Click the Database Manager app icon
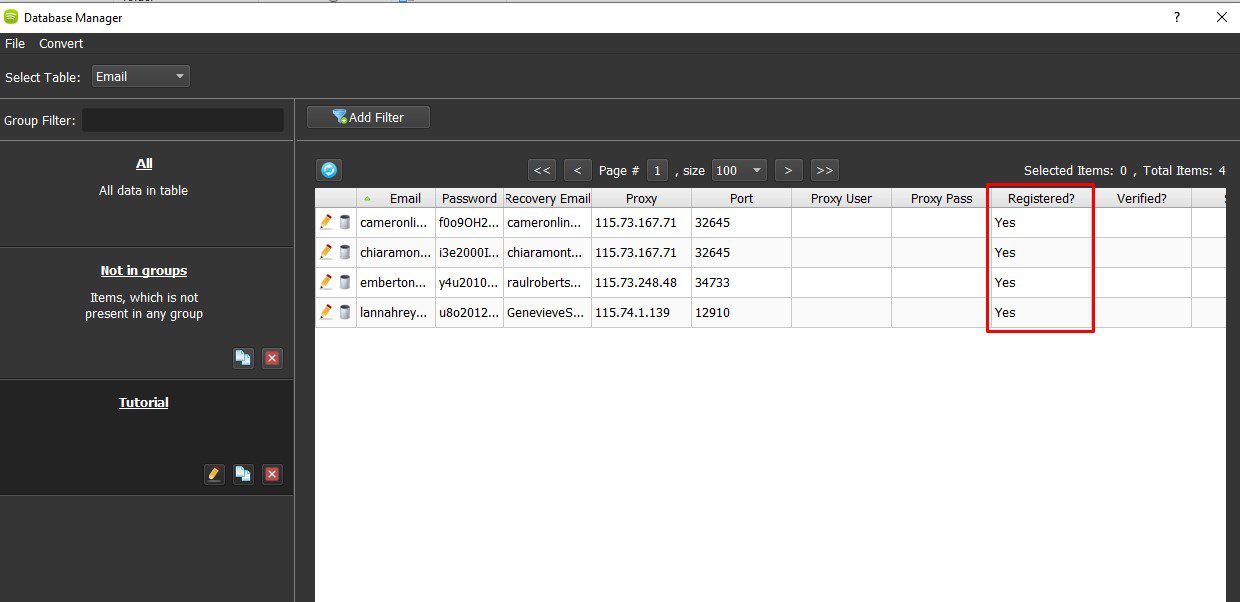This screenshot has width=1240, height=602. [x=11, y=17]
